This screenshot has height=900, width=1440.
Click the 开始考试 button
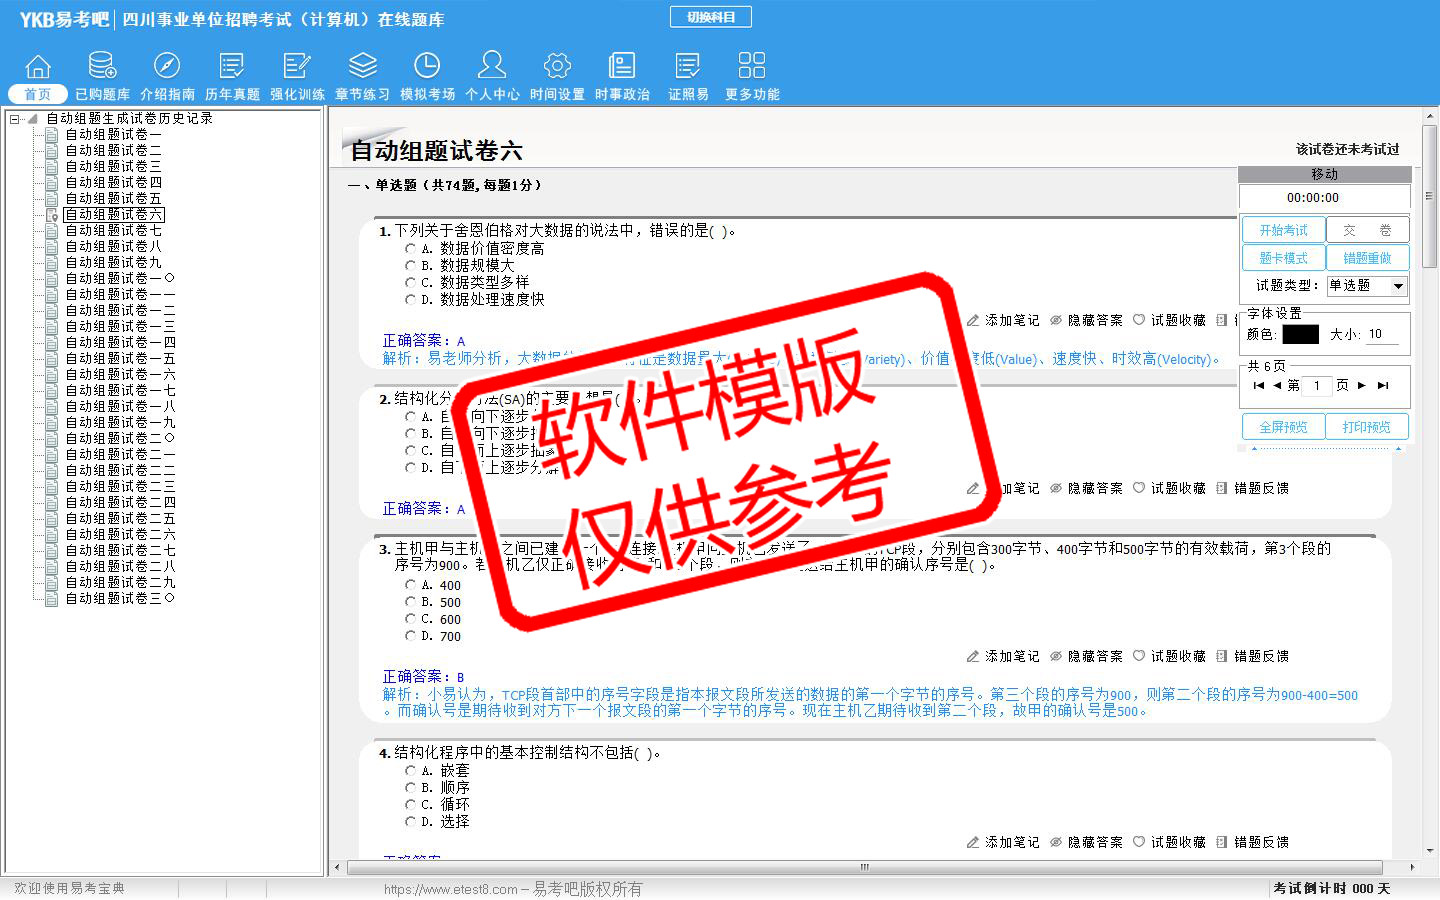pos(1283,230)
